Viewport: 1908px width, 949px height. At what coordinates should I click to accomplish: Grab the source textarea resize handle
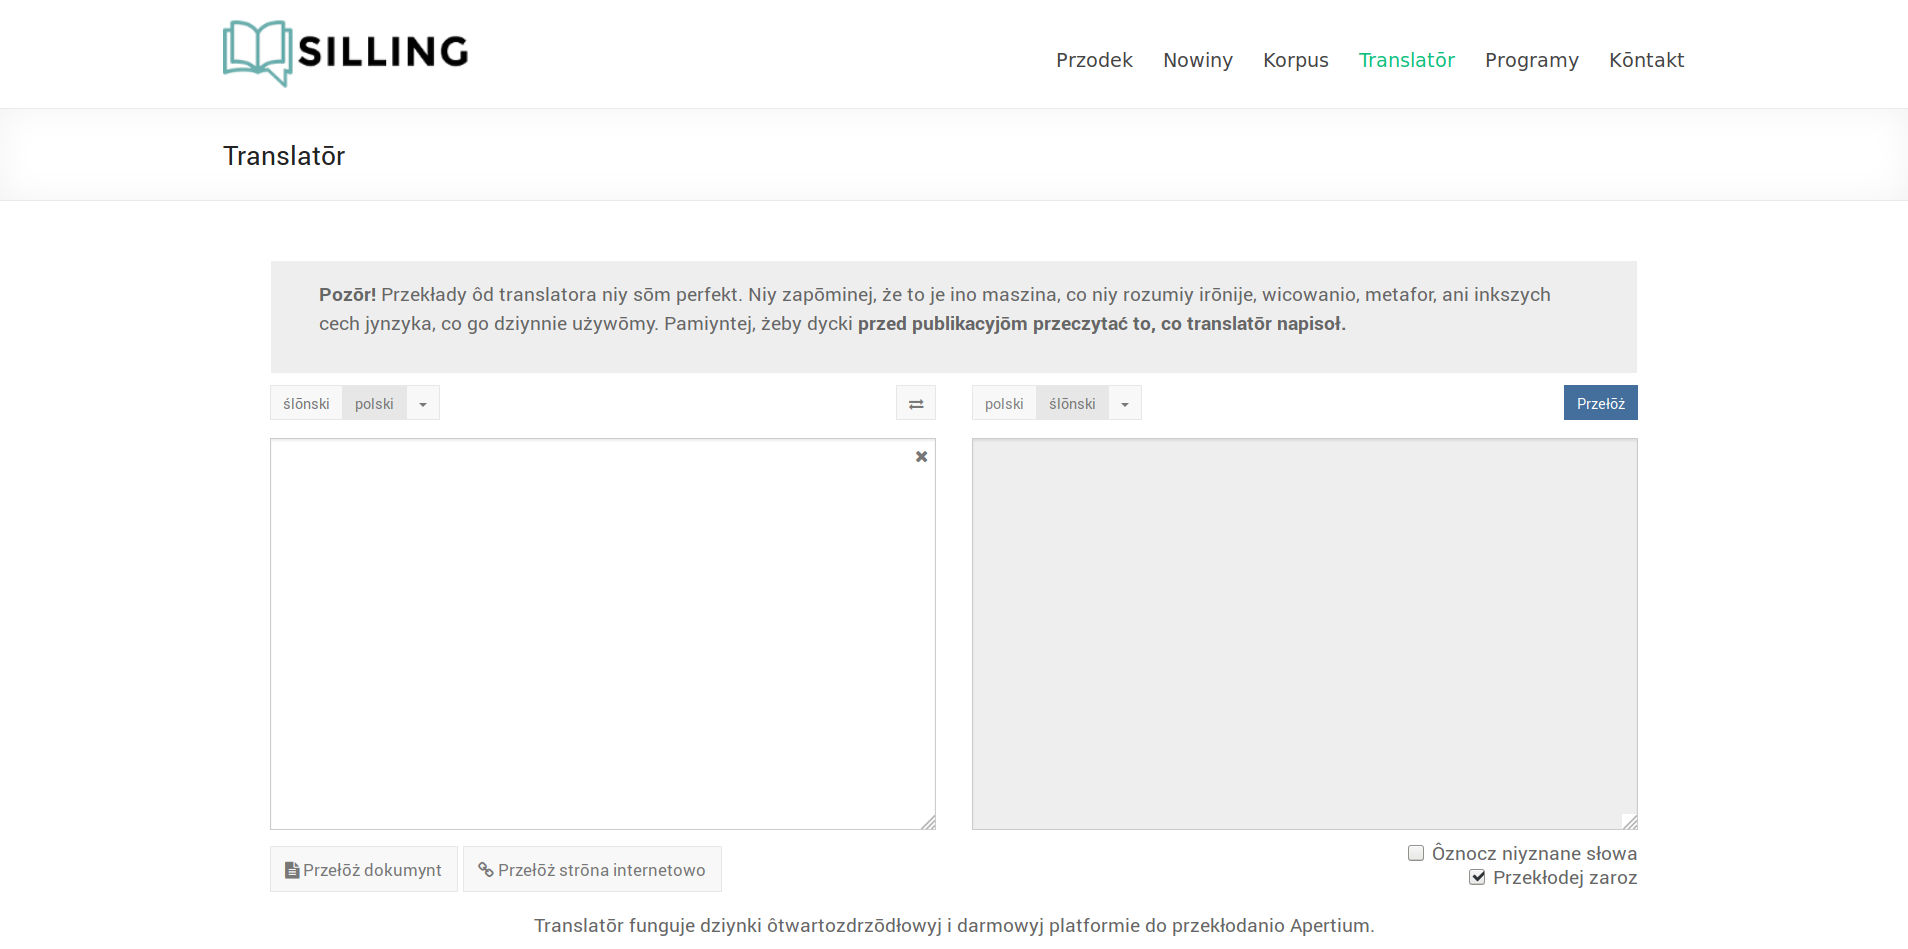click(x=928, y=822)
